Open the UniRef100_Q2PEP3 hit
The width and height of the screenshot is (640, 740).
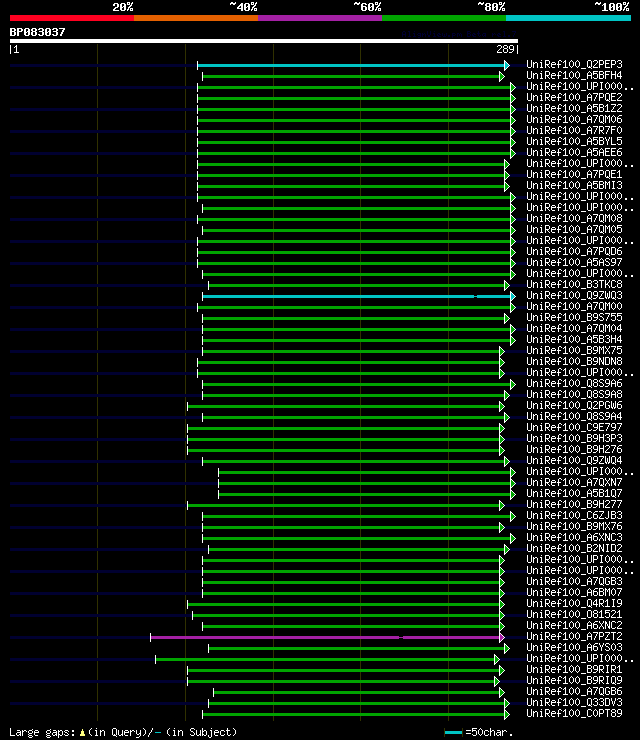coord(574,64)
